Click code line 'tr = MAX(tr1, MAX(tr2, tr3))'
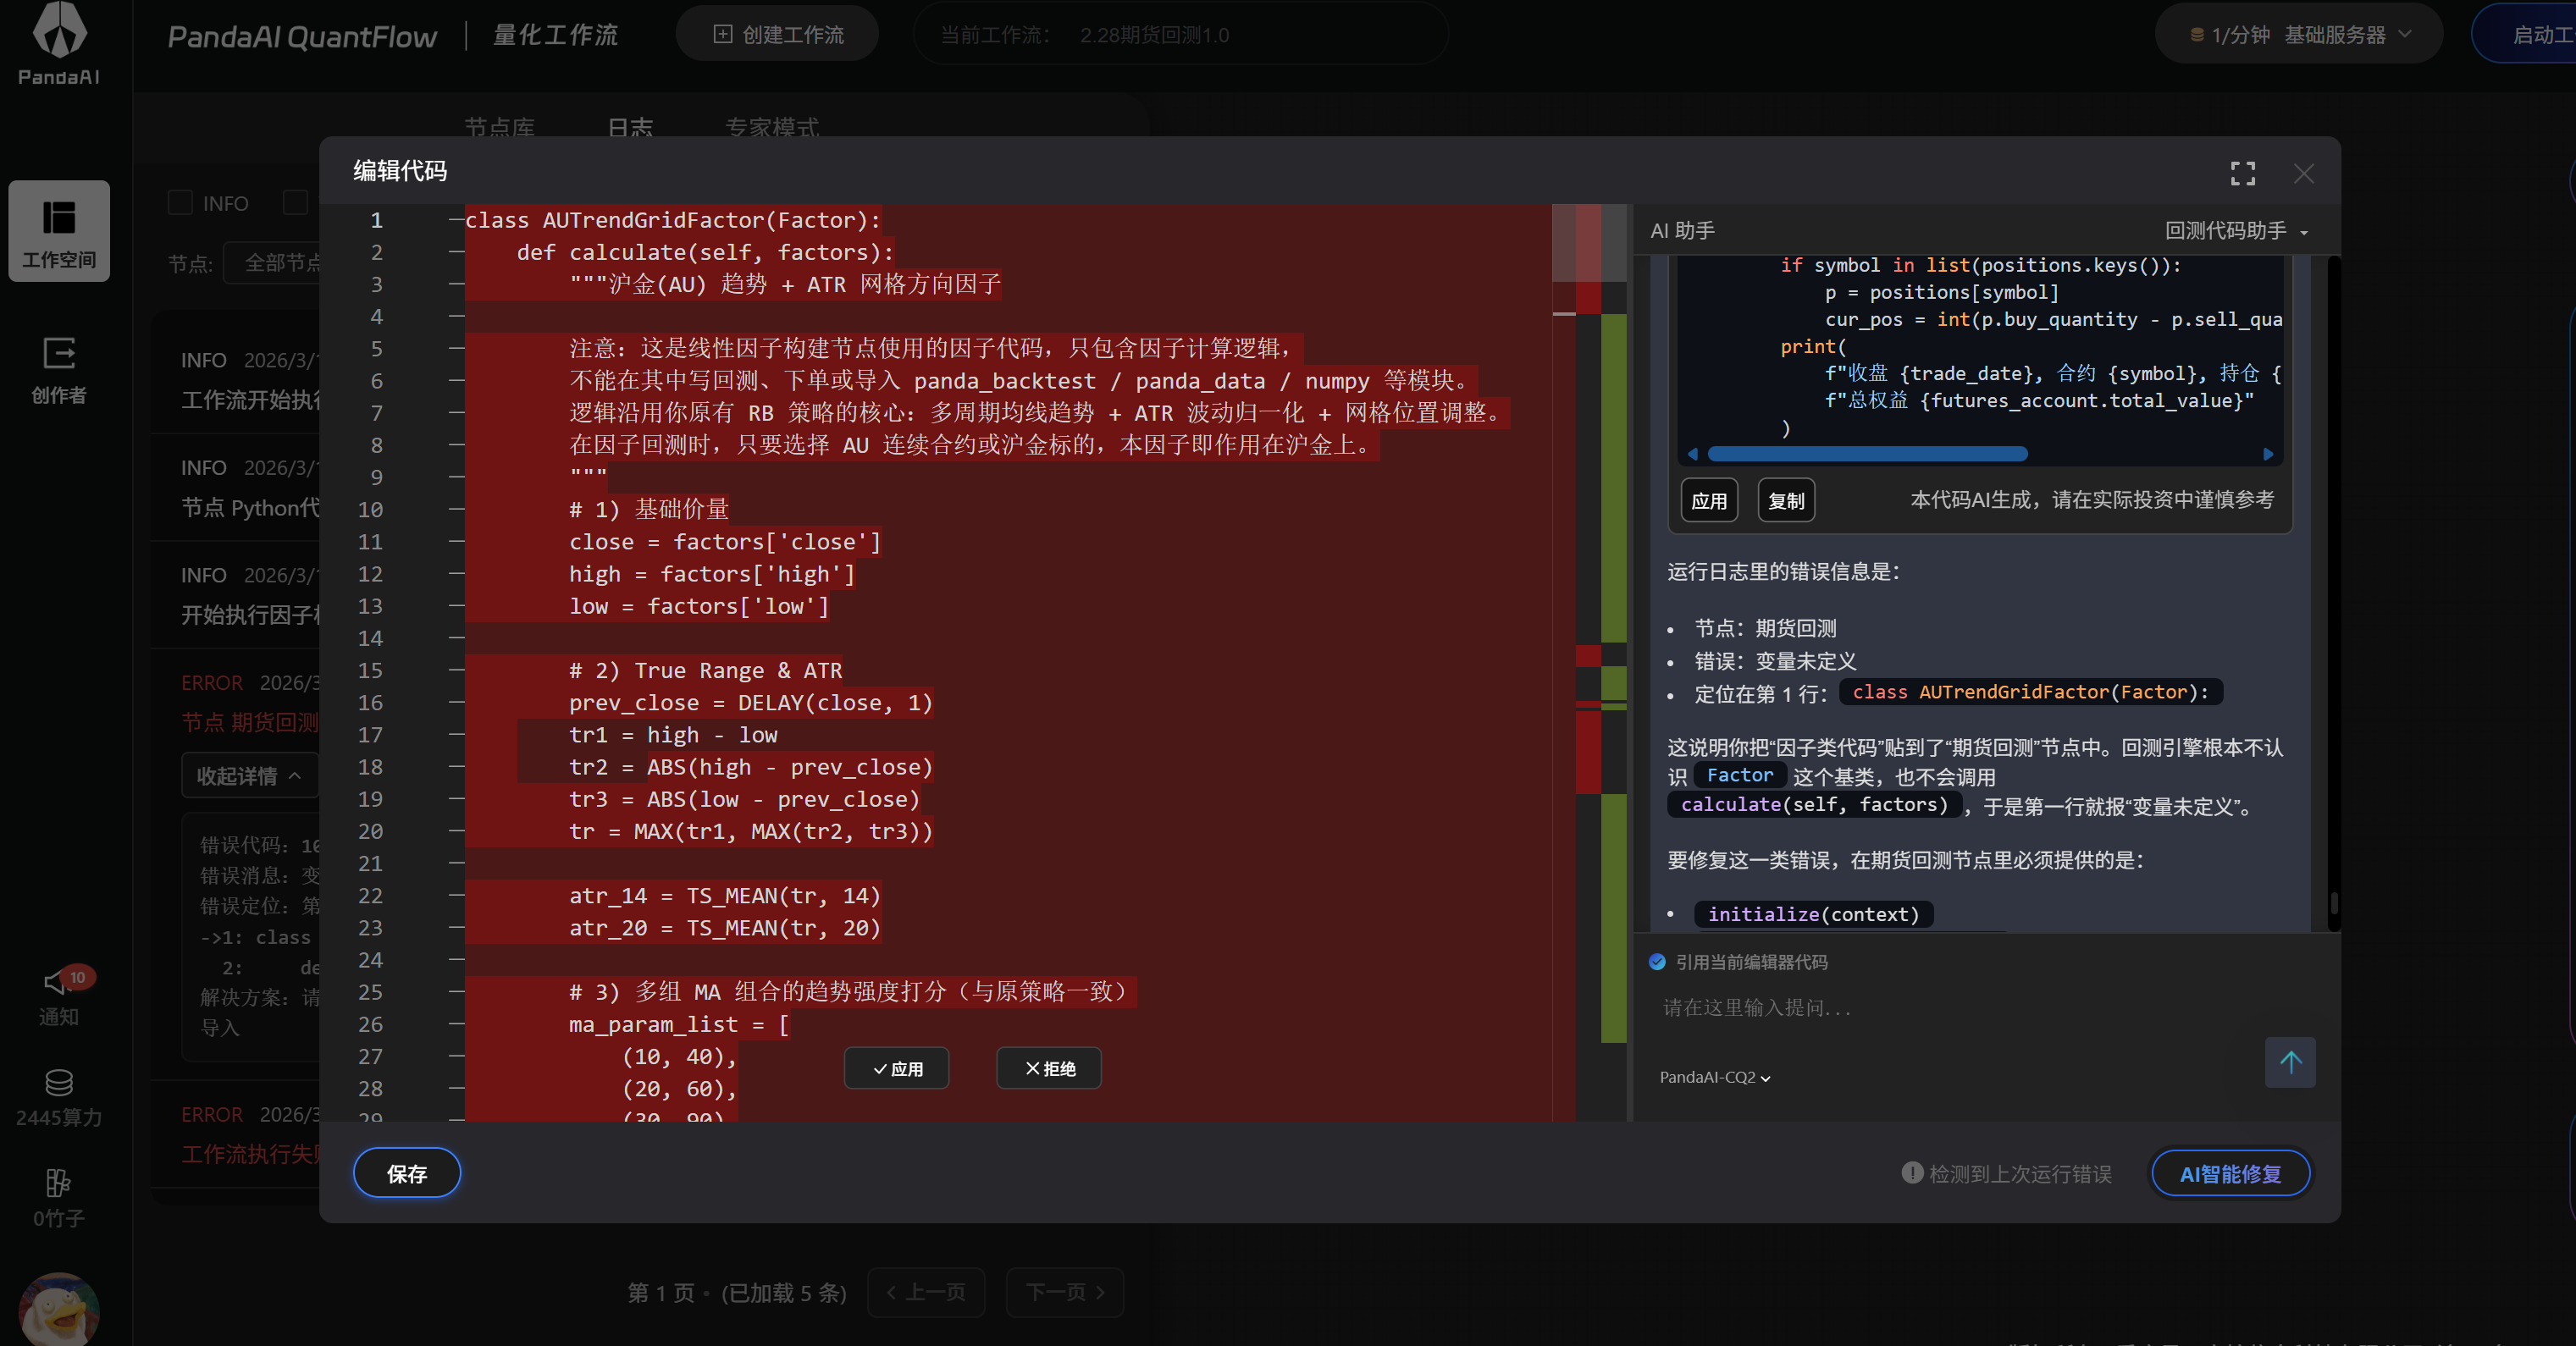2576x1346 pixels. 751,831
